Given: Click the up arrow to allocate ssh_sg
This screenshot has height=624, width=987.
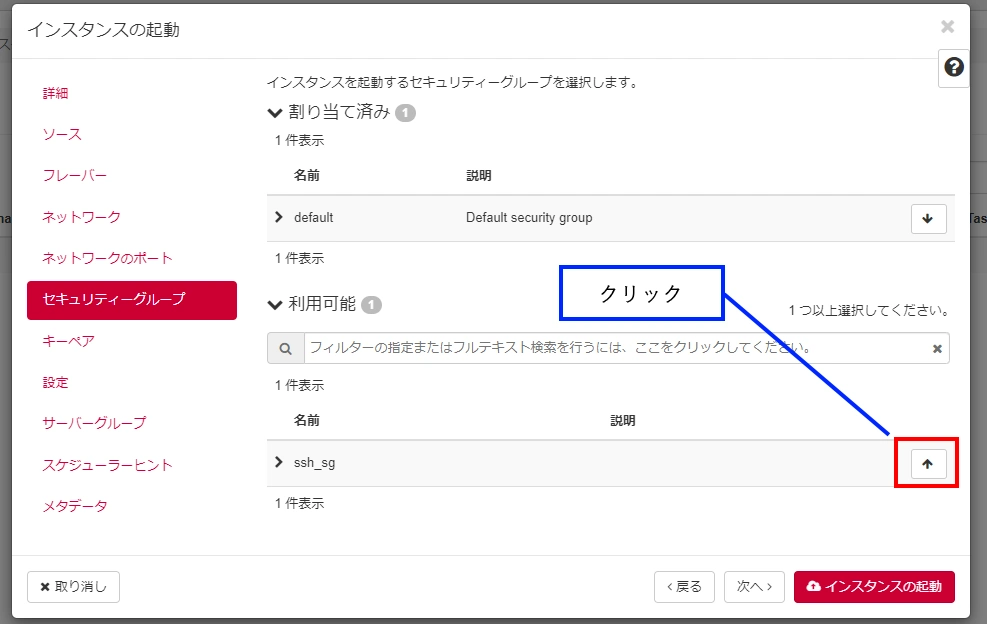Looking at the screenshot, I should (927, 464).
